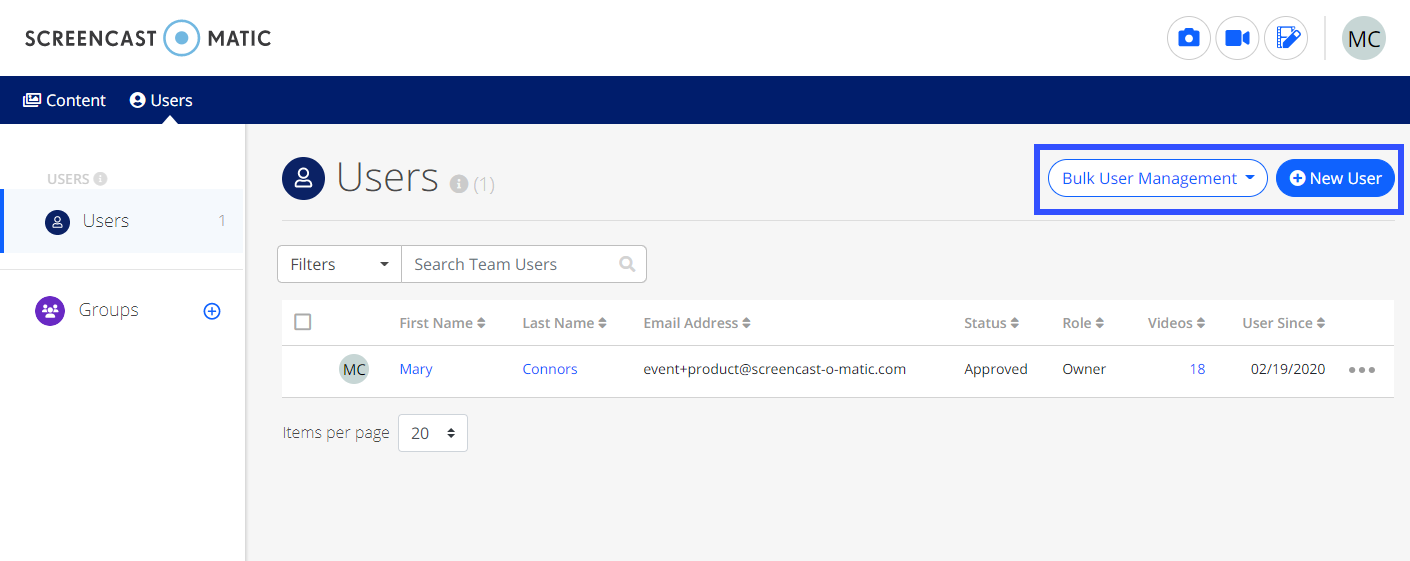
Task: Open the Connors last name link
Action: coord(550,369)
